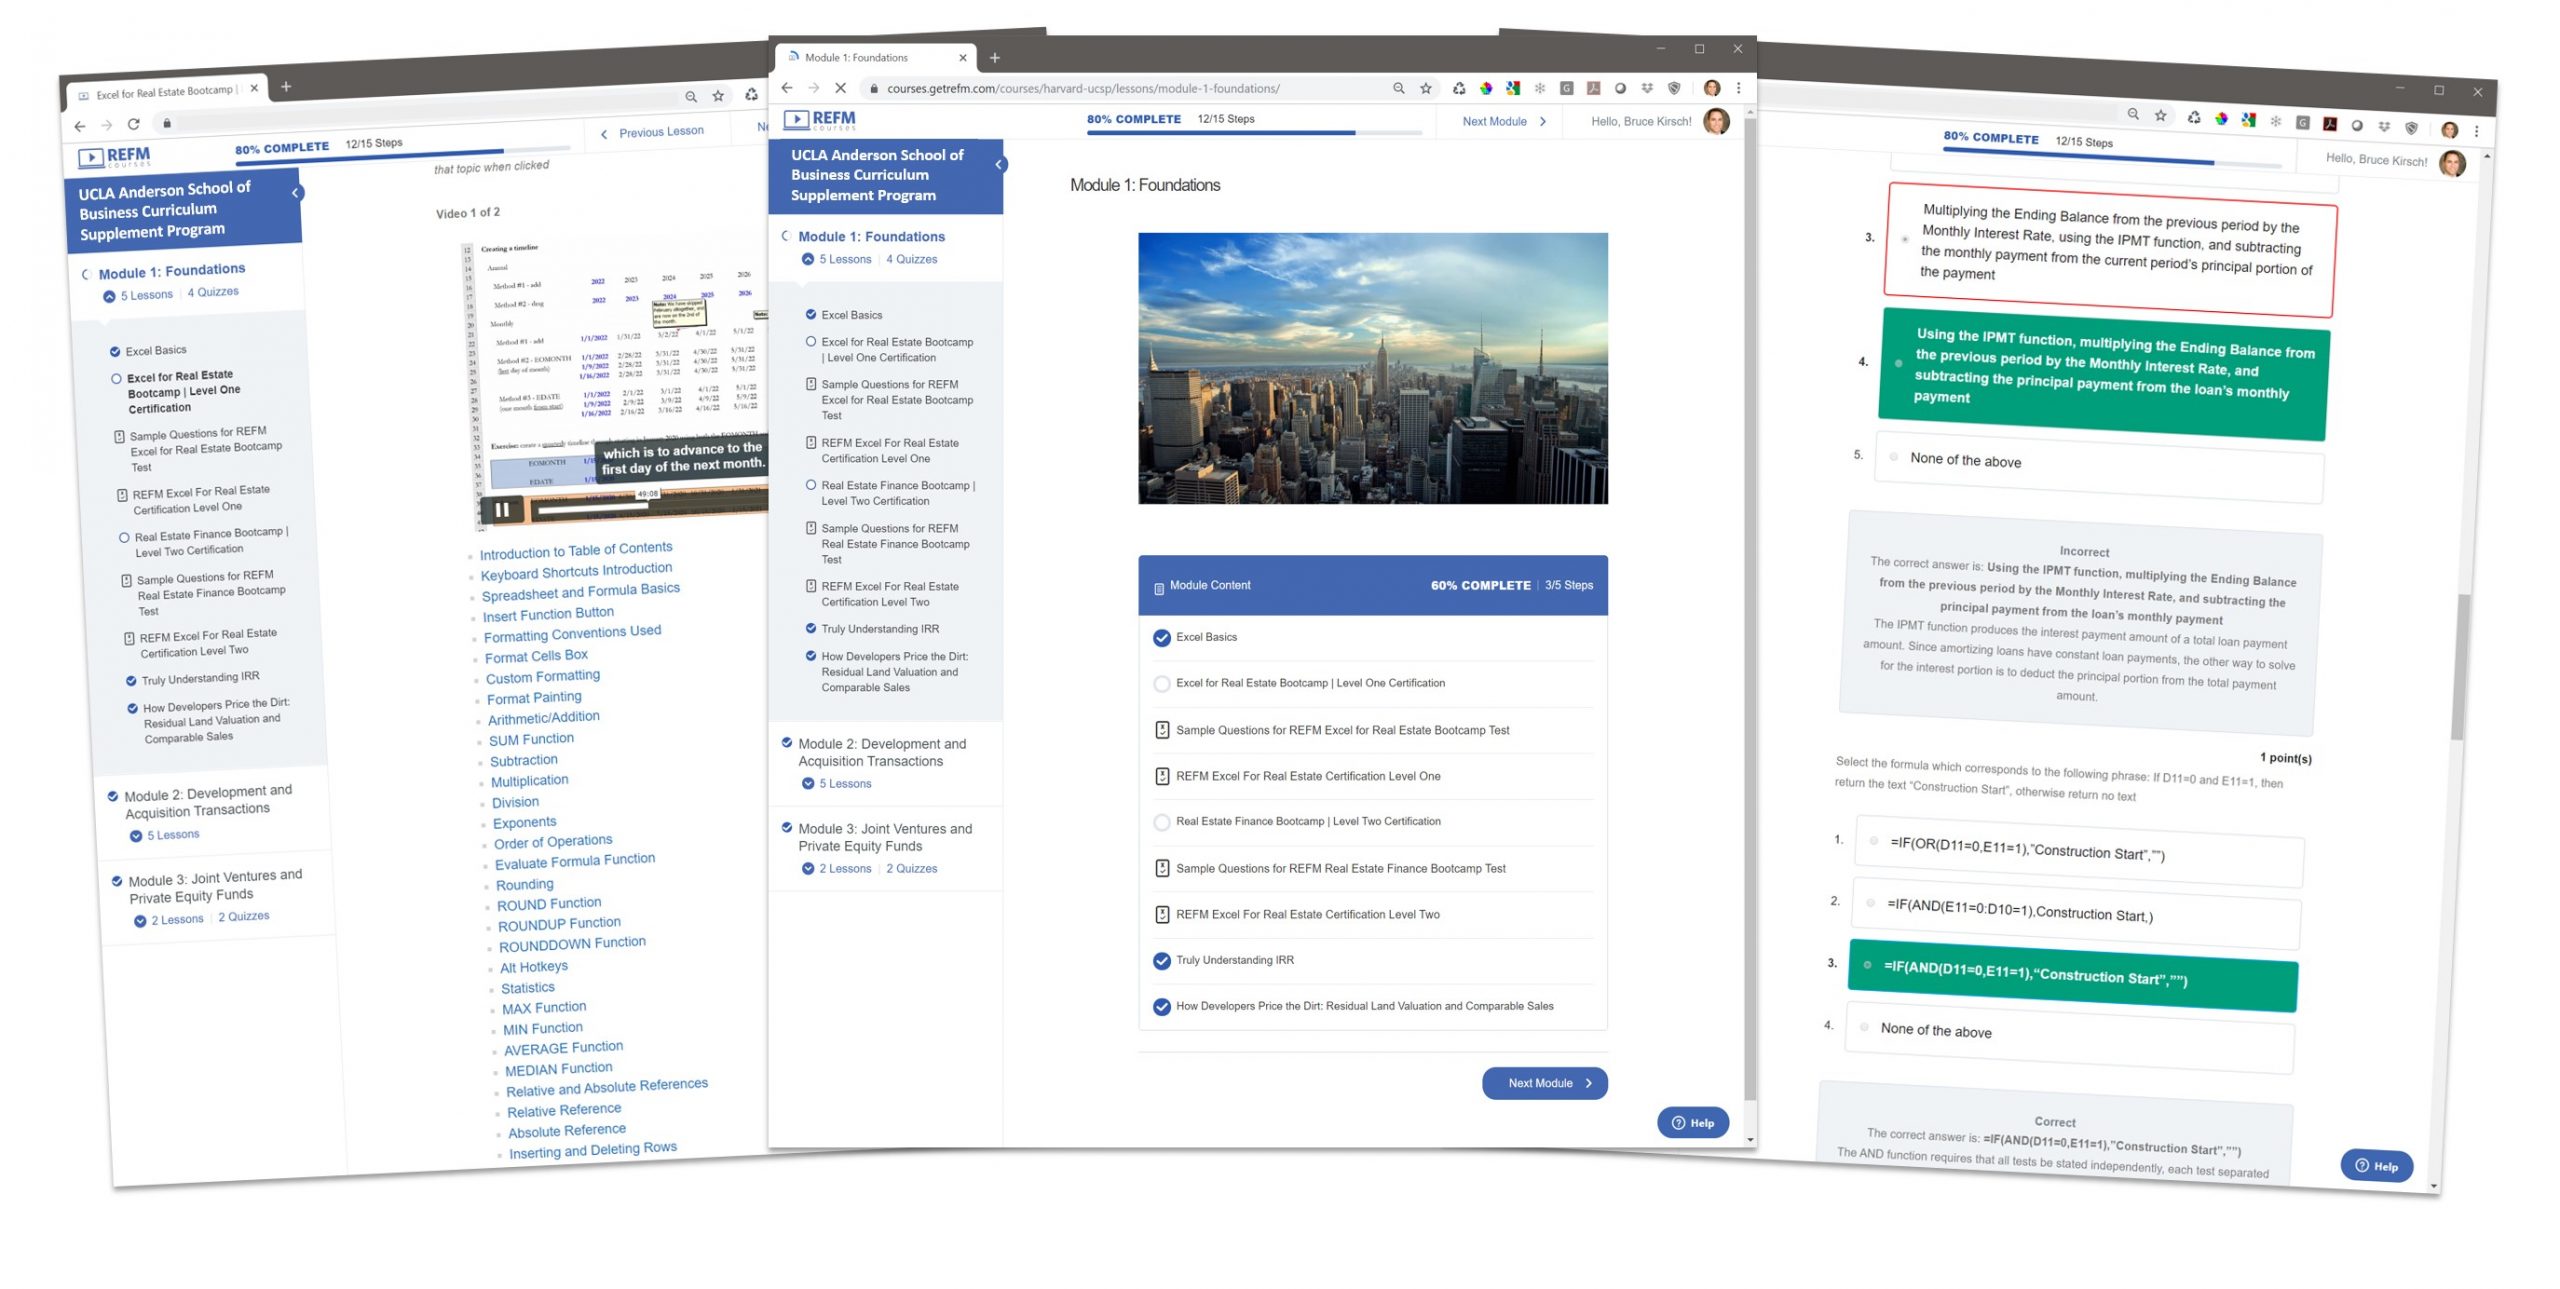The height and width of the screenshot is (1289, 2560).
Task: Expand 5 Lessons under Module 1 in center sidebar
Action: (x=837, y=259)
